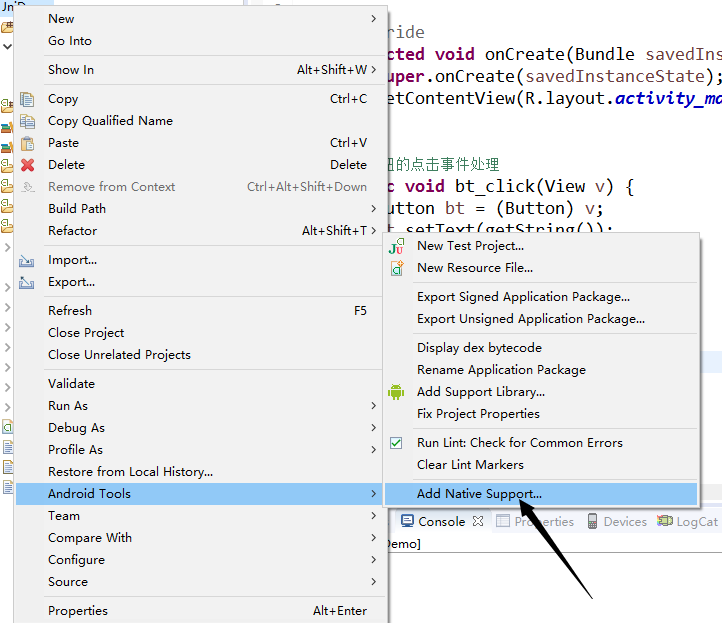Toggle Run Lint checkmark for common errors
Screen dimensions: 722x623
[397, 443]
